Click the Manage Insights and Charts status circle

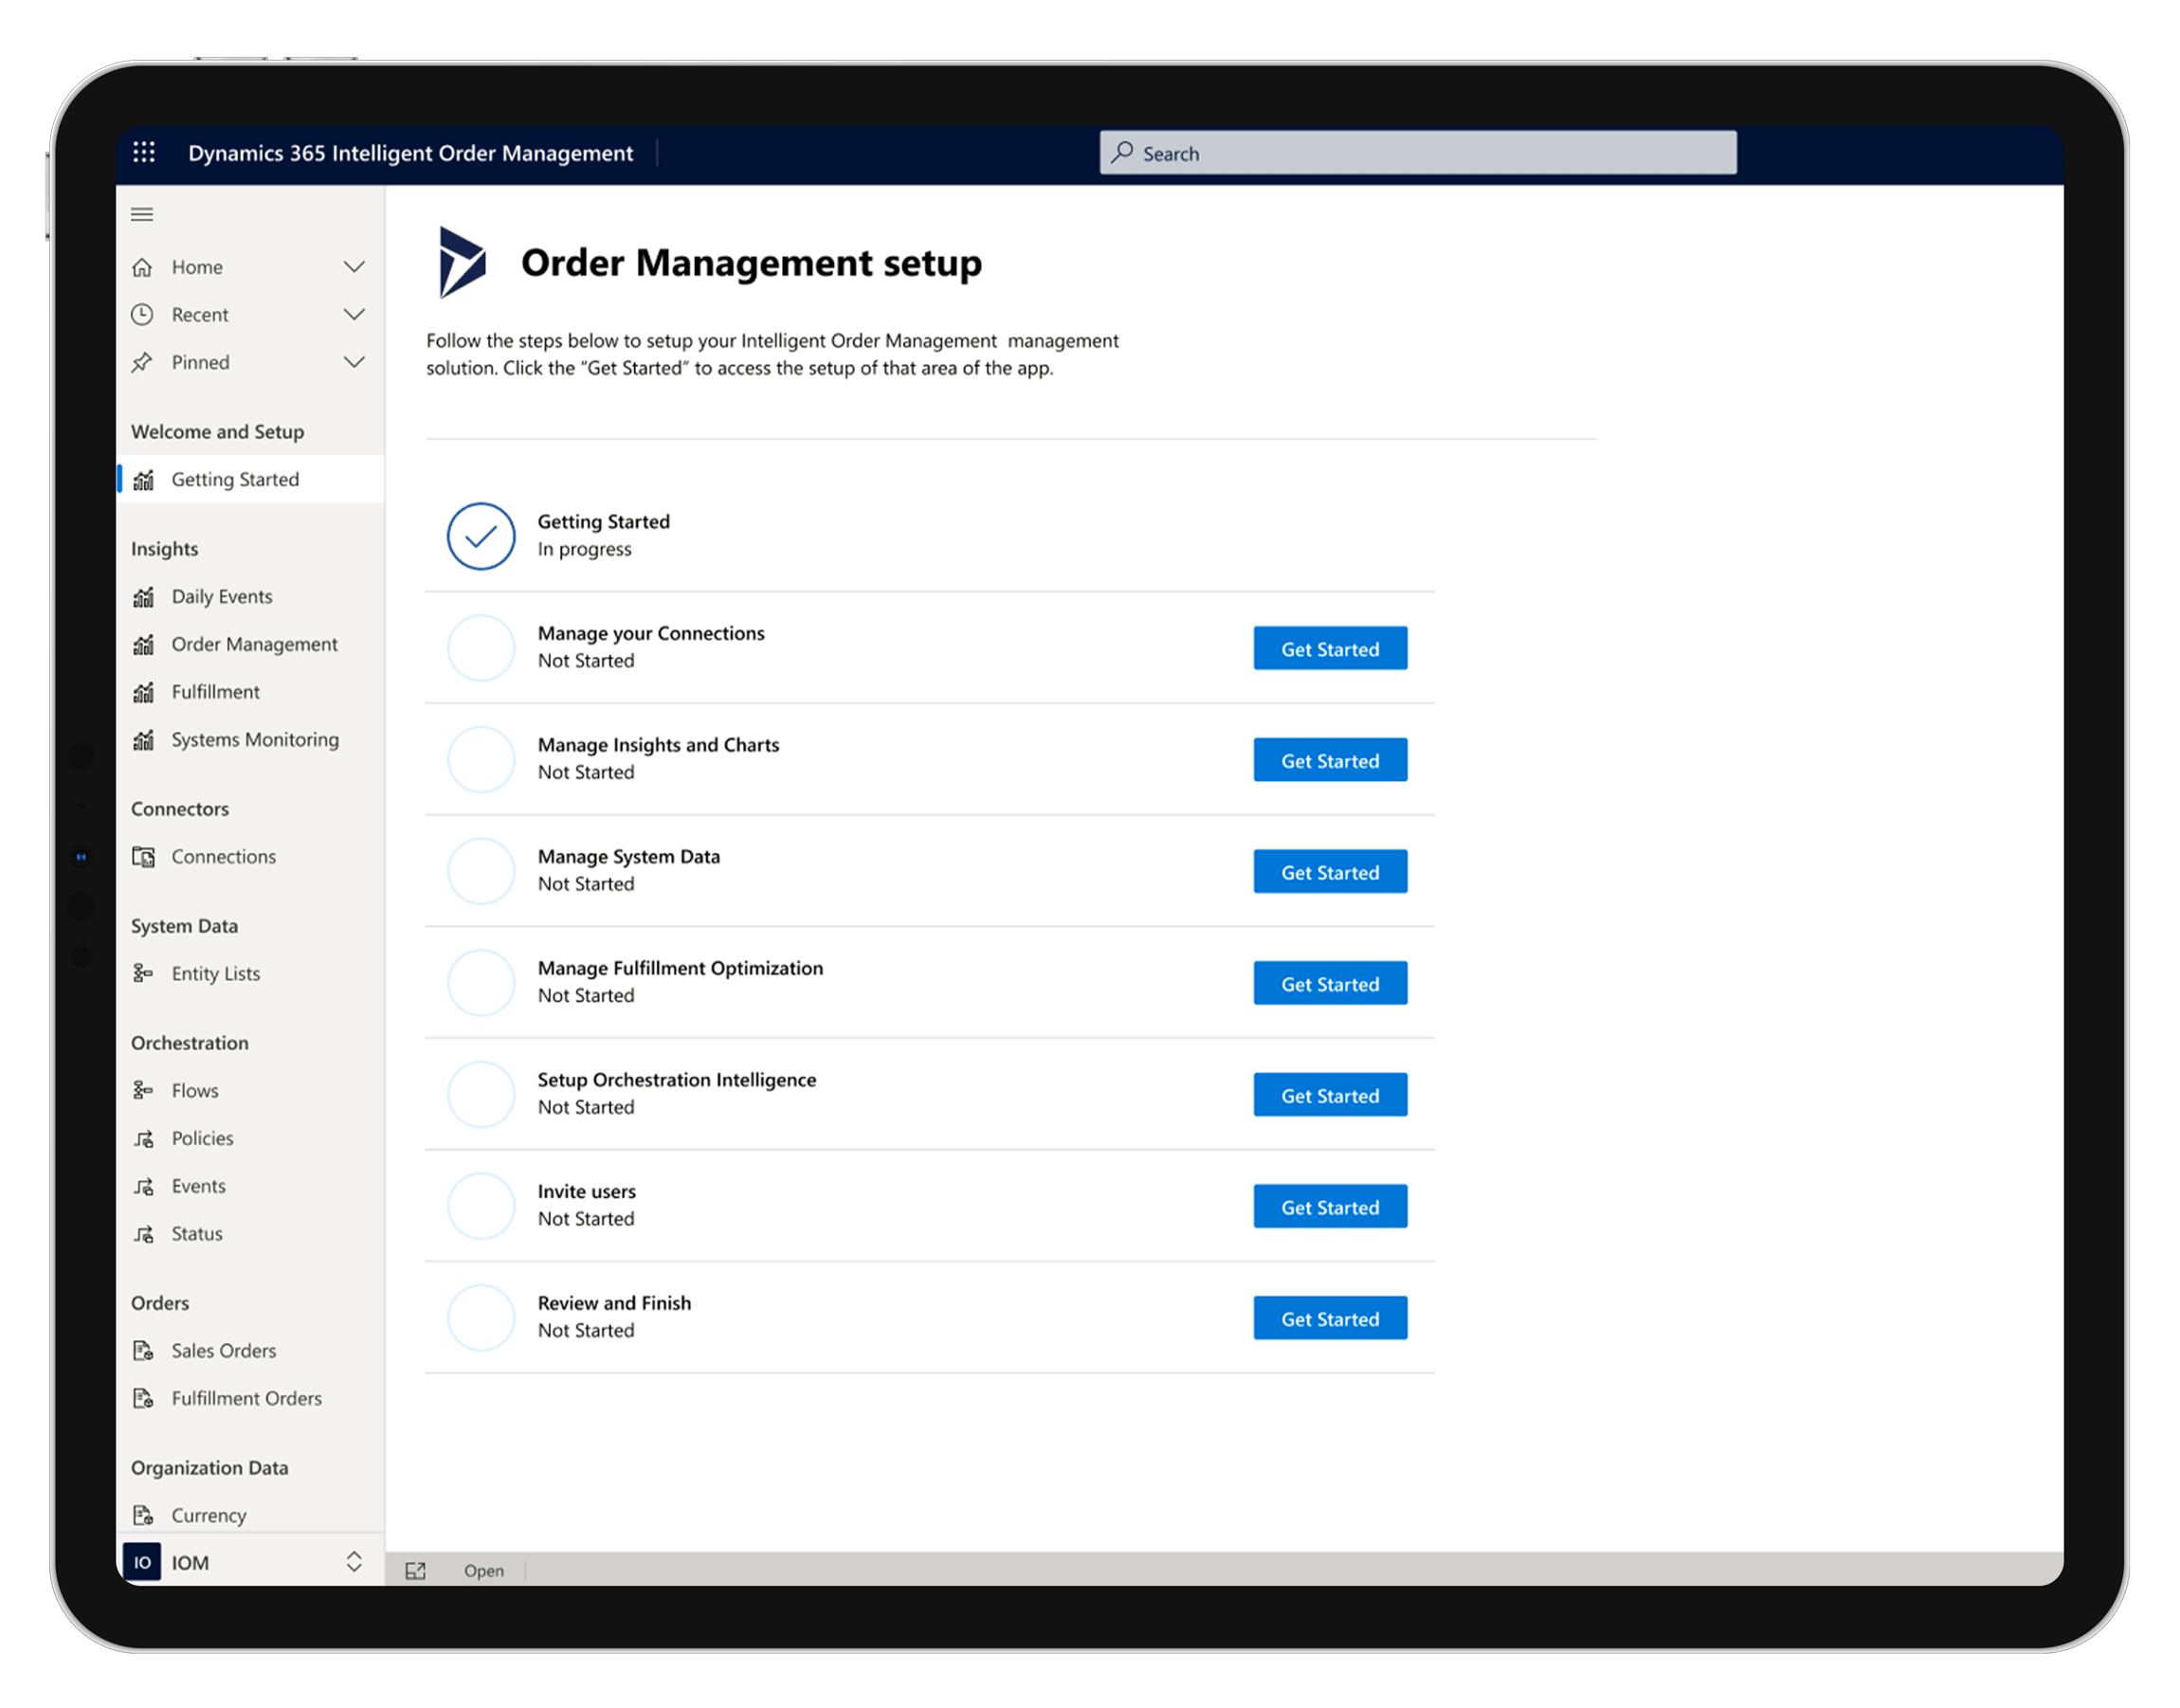(481, 759)
